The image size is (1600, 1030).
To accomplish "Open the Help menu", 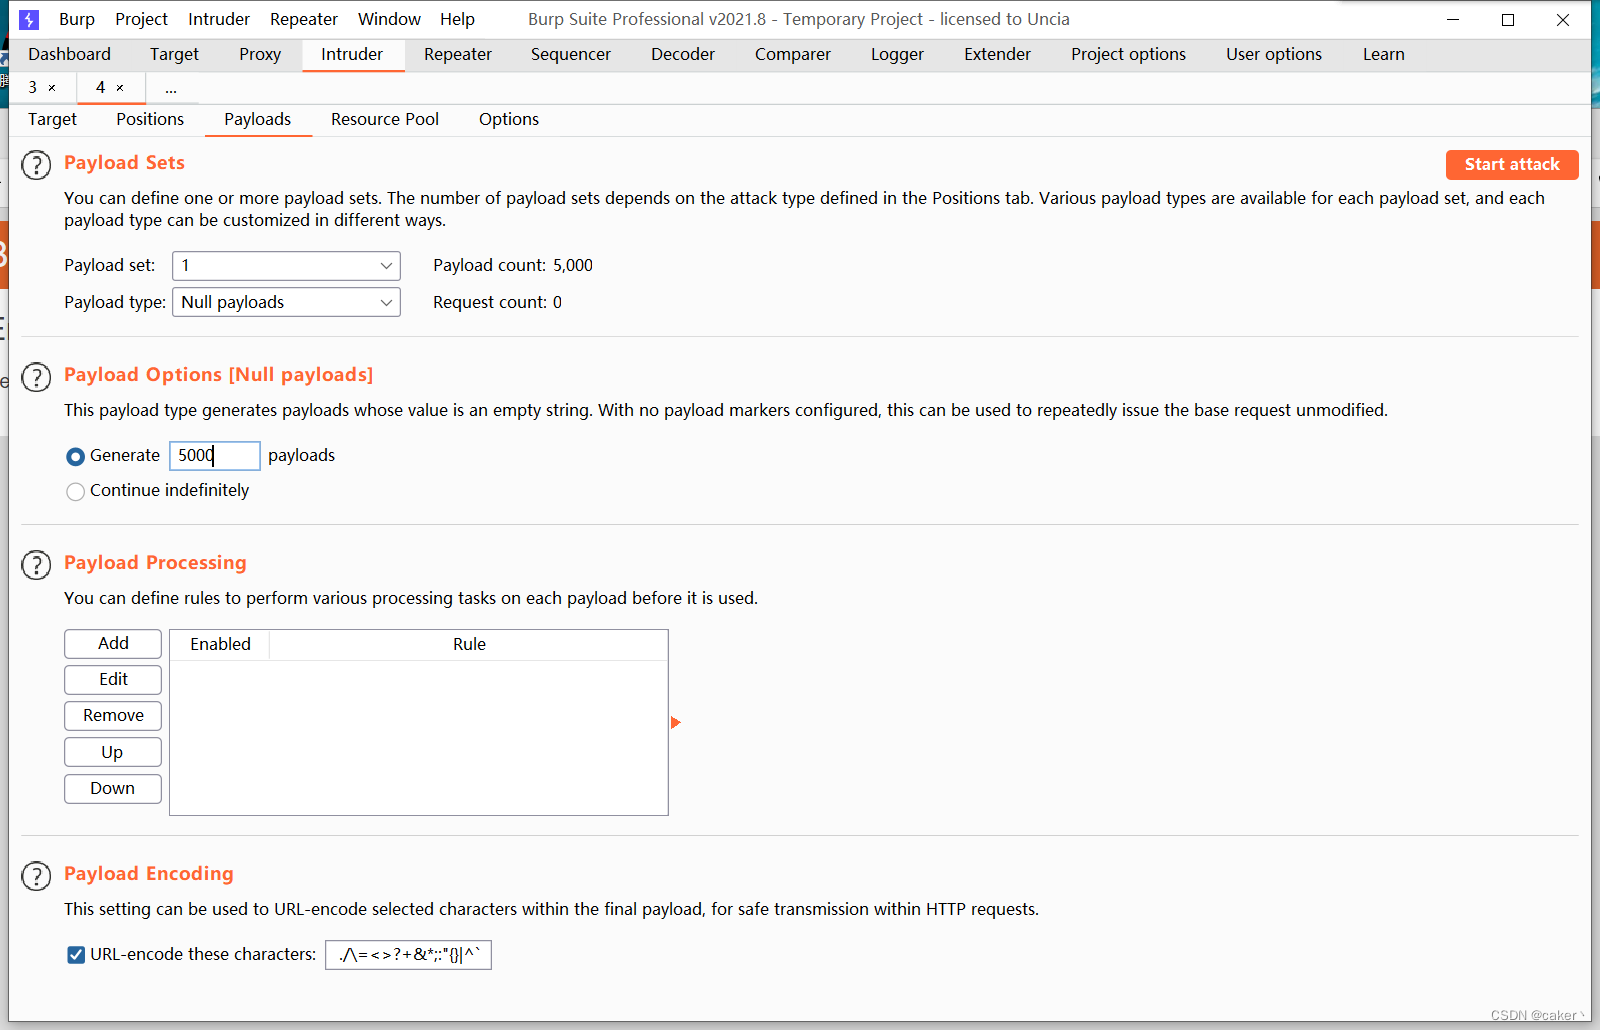I will point(457,19).
